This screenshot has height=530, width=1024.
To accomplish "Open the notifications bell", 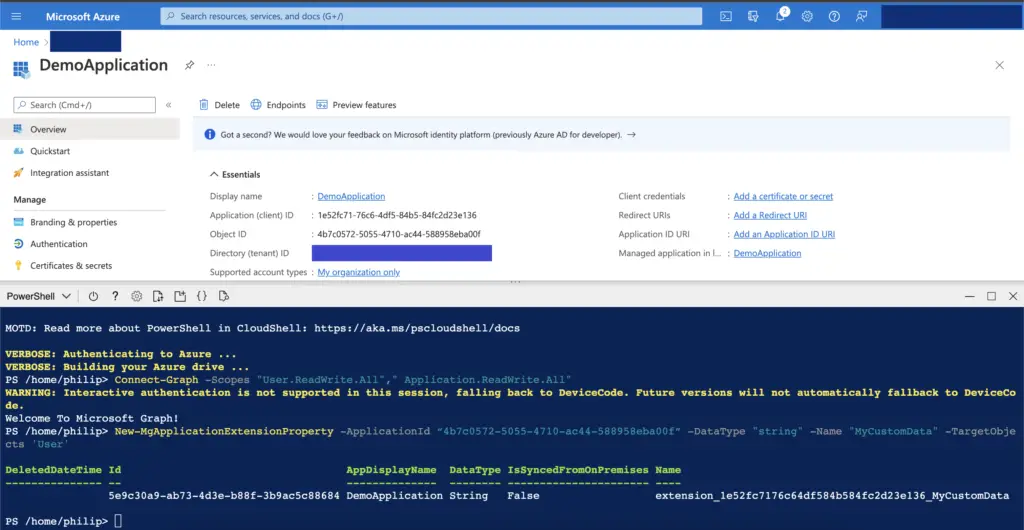I will (x=780, y=16).
